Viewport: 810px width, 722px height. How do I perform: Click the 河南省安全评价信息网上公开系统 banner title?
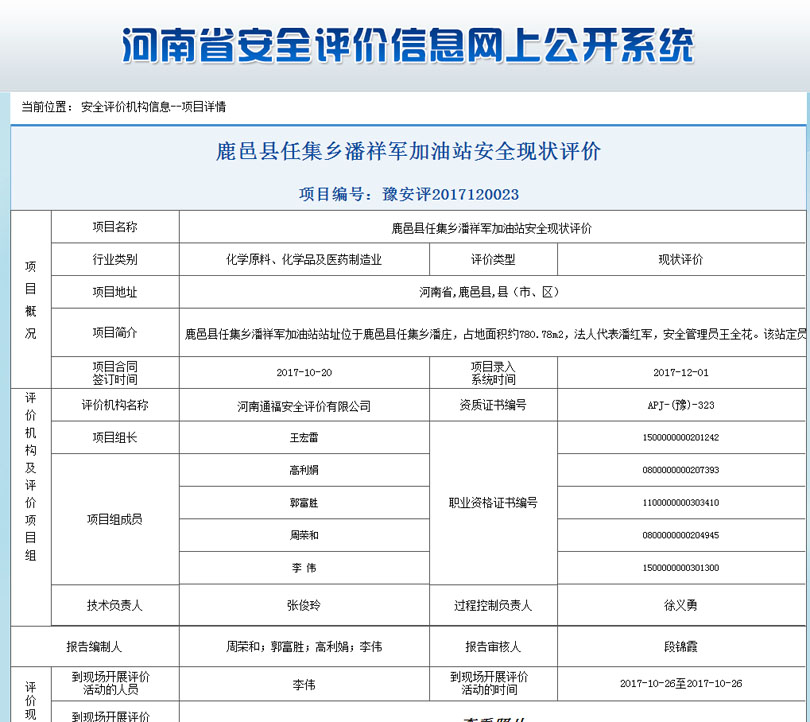pos(408,45)
